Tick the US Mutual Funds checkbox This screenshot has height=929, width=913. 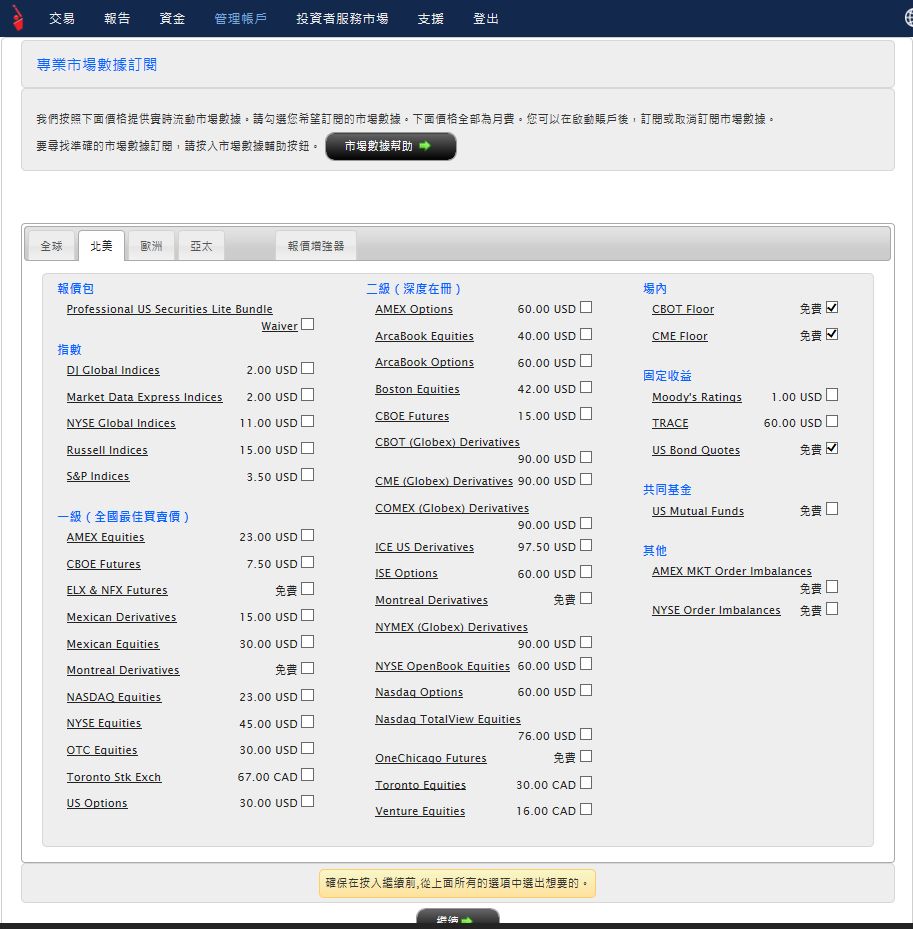point(832,509)
